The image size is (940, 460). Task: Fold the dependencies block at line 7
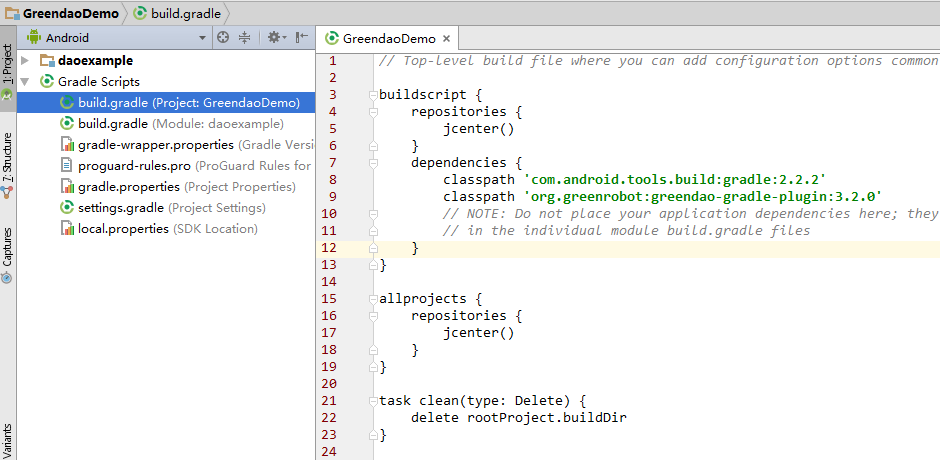(373, 163)
